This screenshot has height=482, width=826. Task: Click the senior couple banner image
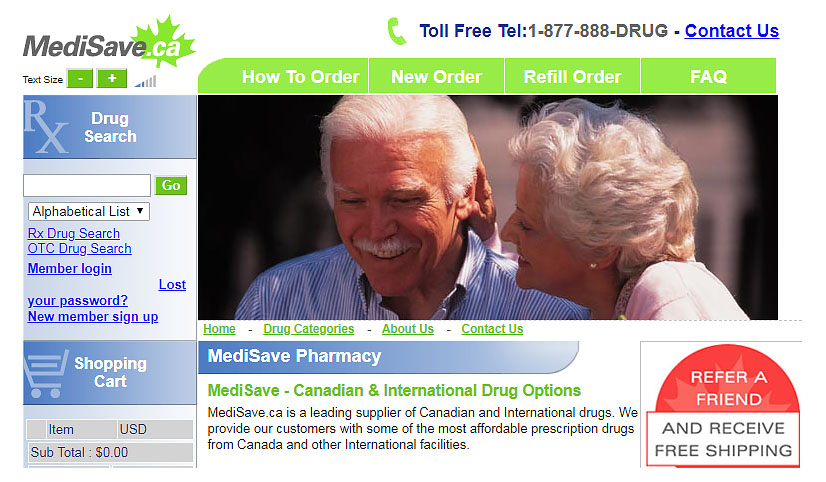pyautogui.click(x=488, y=207)
